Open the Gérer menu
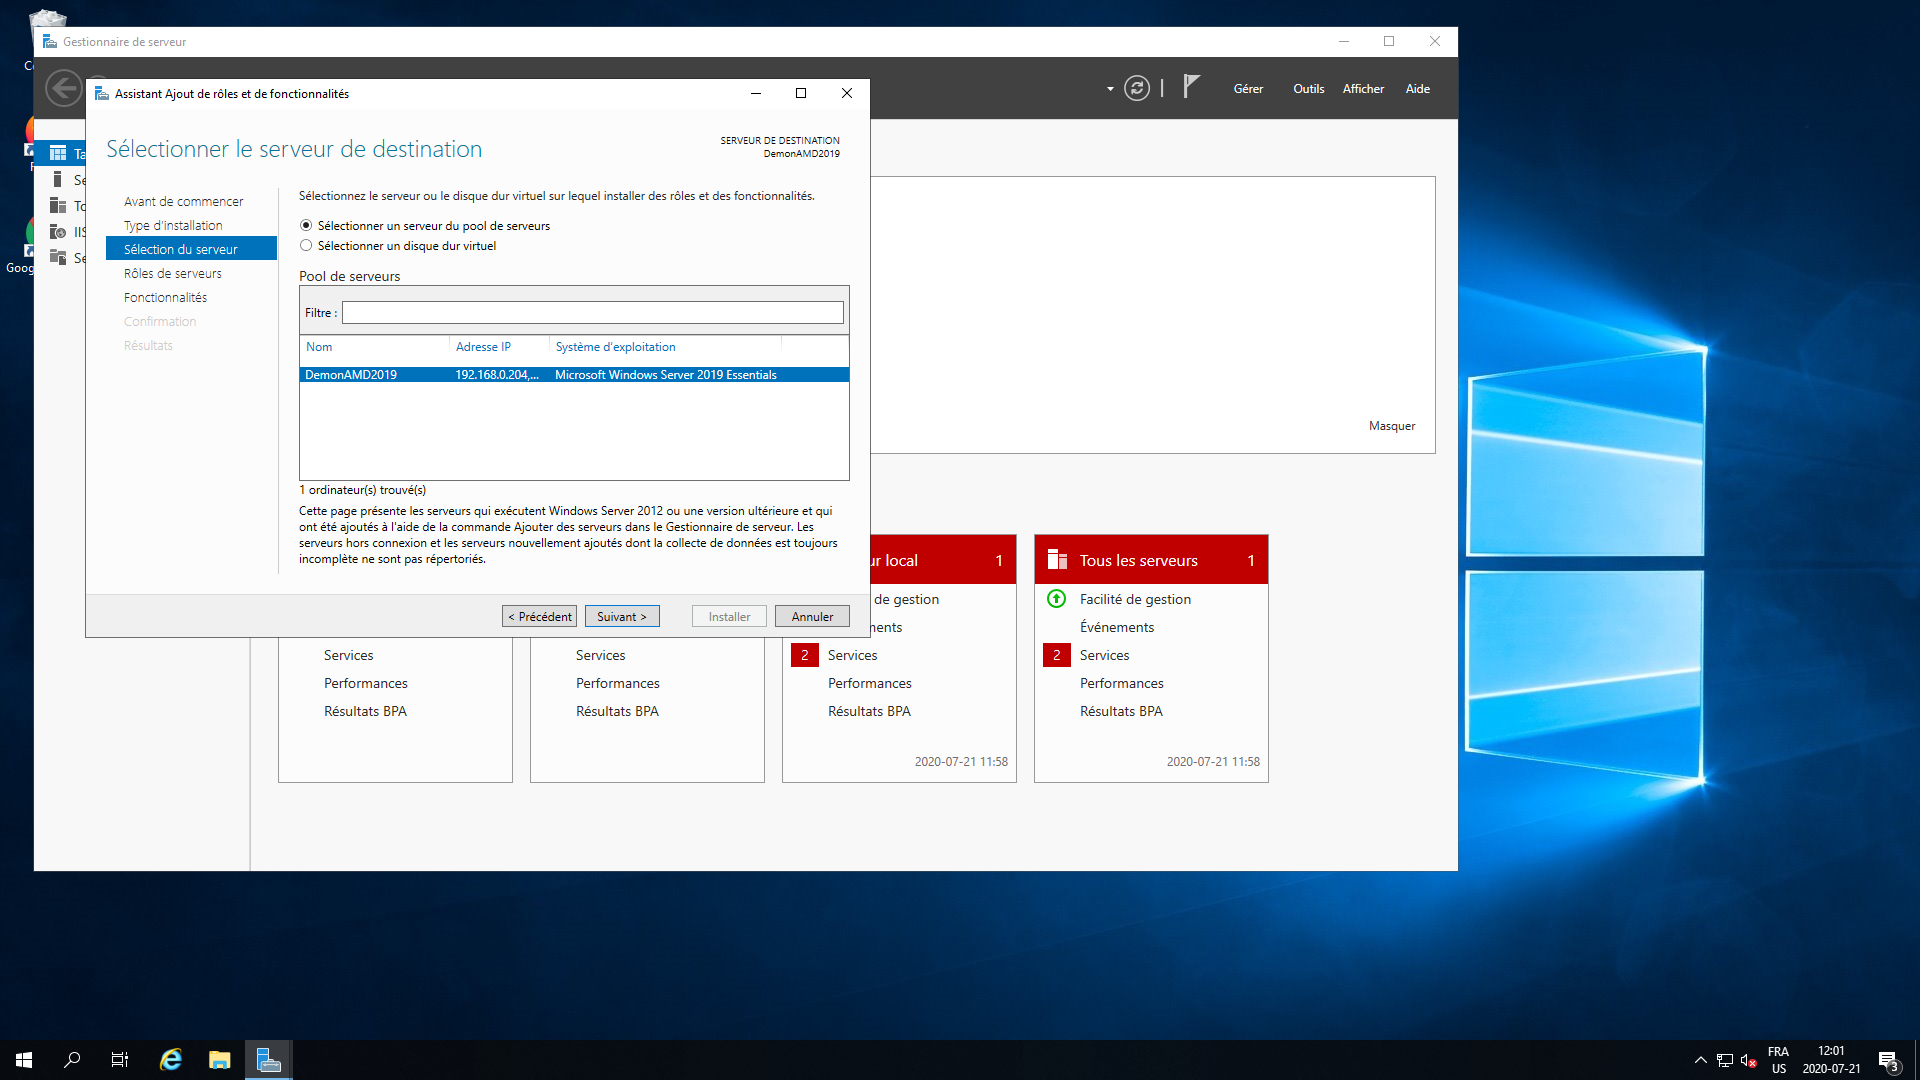 pos(1248,88)
